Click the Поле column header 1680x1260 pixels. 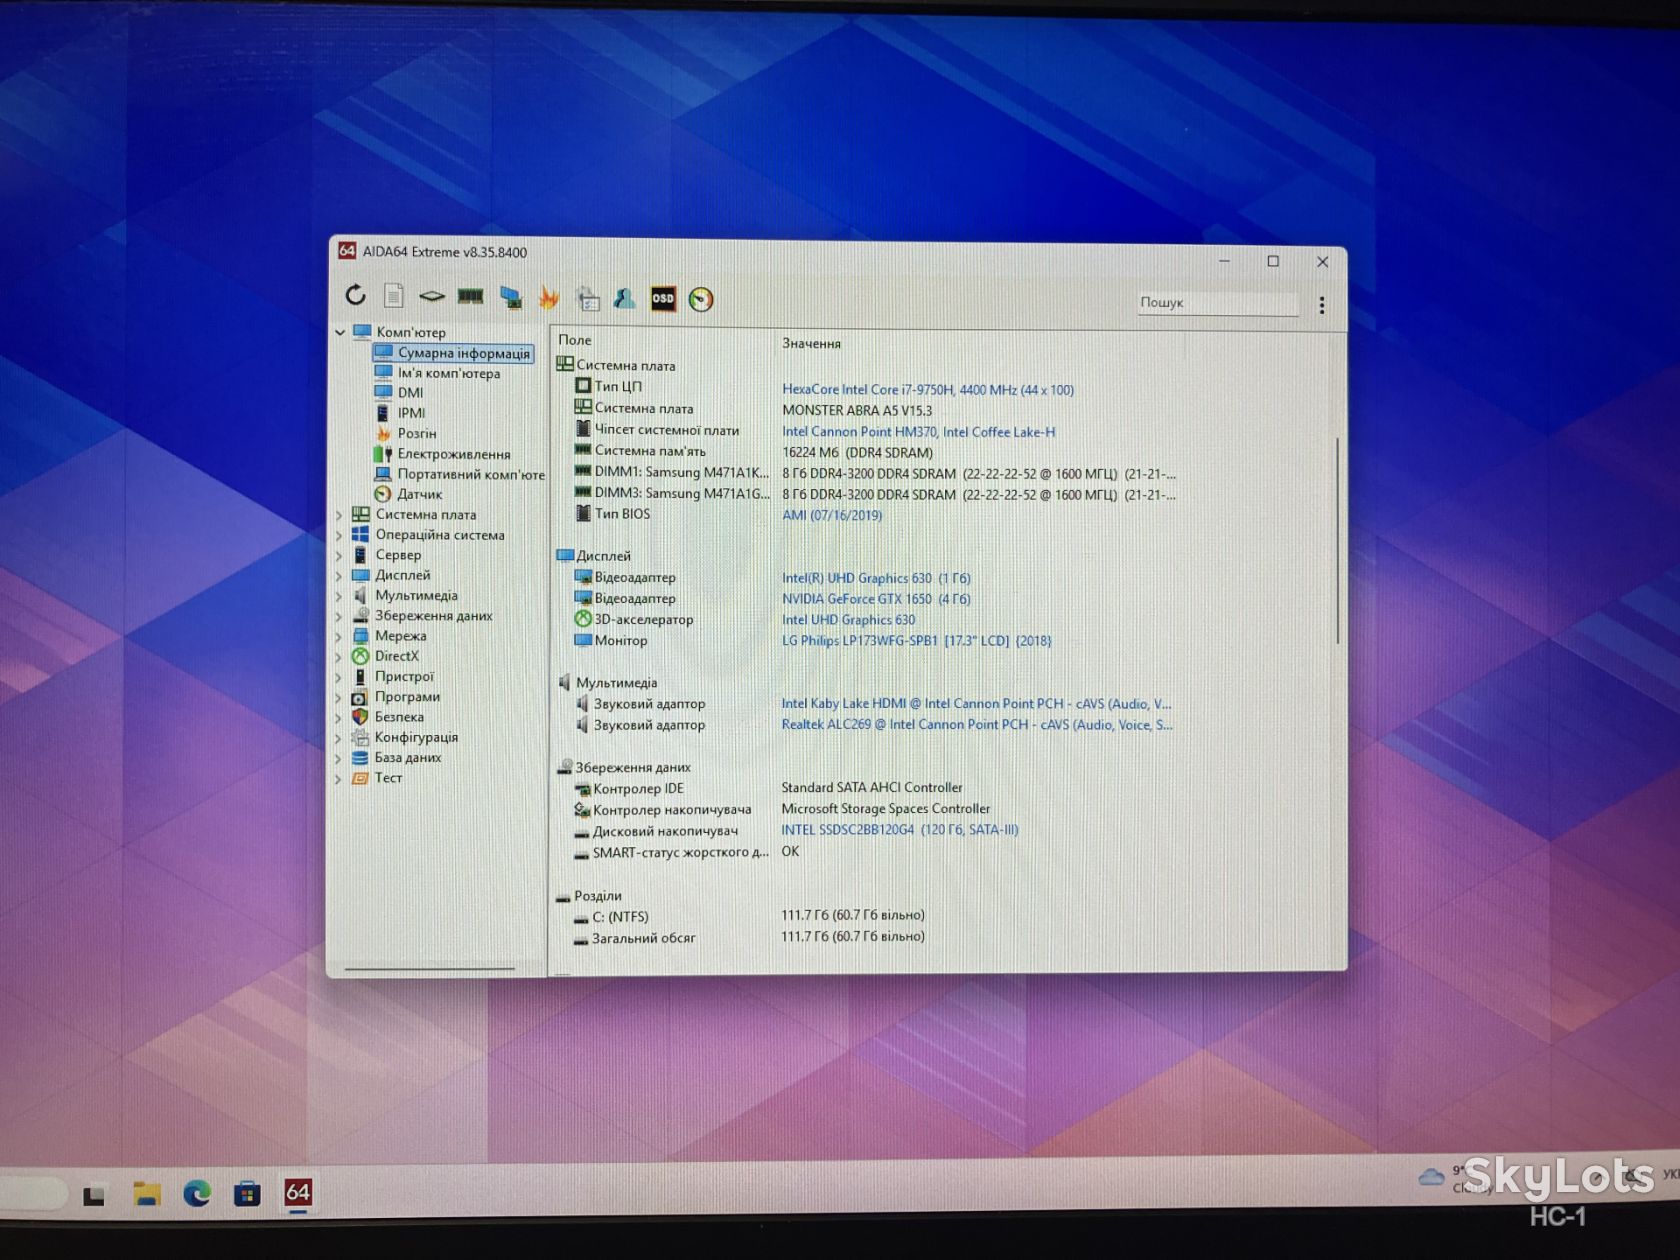click(x=575, y=340)
